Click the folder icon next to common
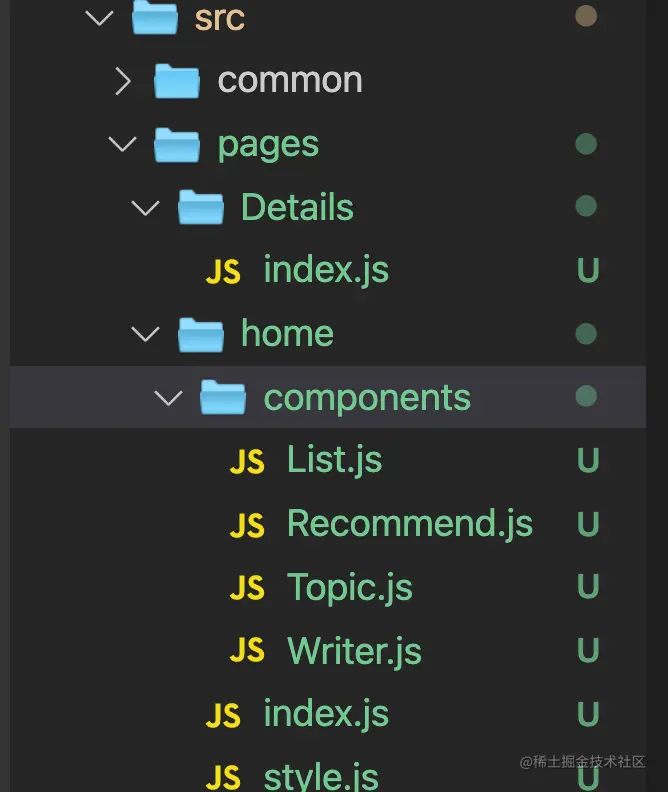The height and width of the screenshot is (792, 668). (177, 81)
